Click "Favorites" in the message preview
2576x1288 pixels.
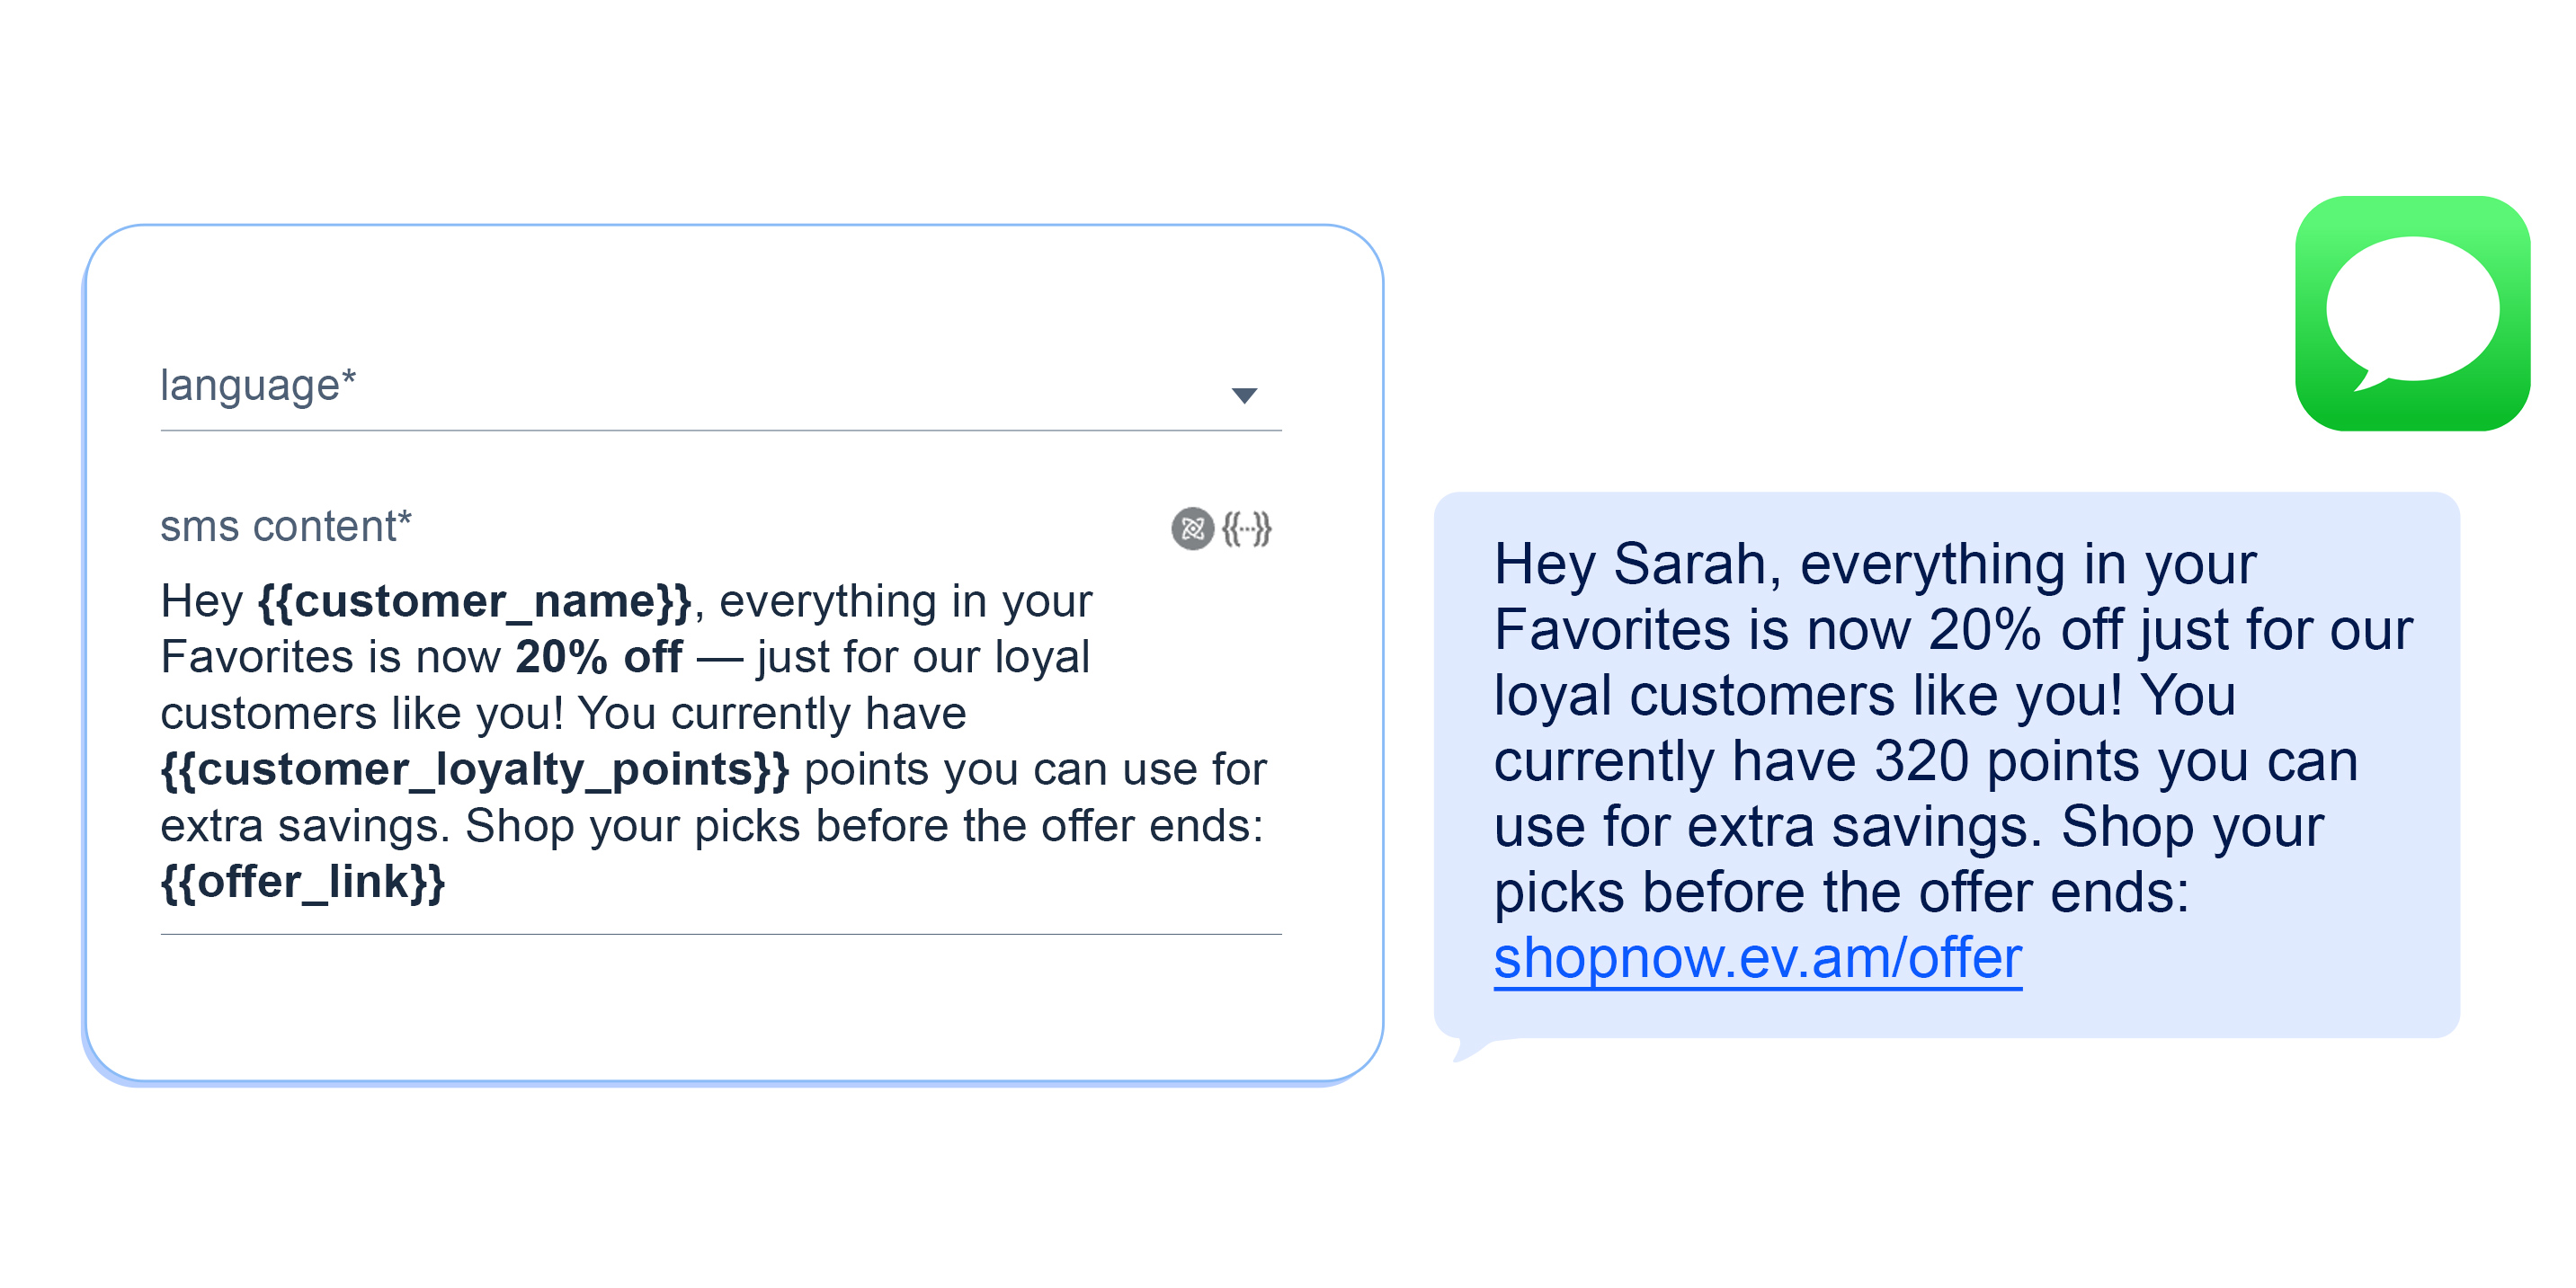pyautogui.click(x=1612, y=630)
